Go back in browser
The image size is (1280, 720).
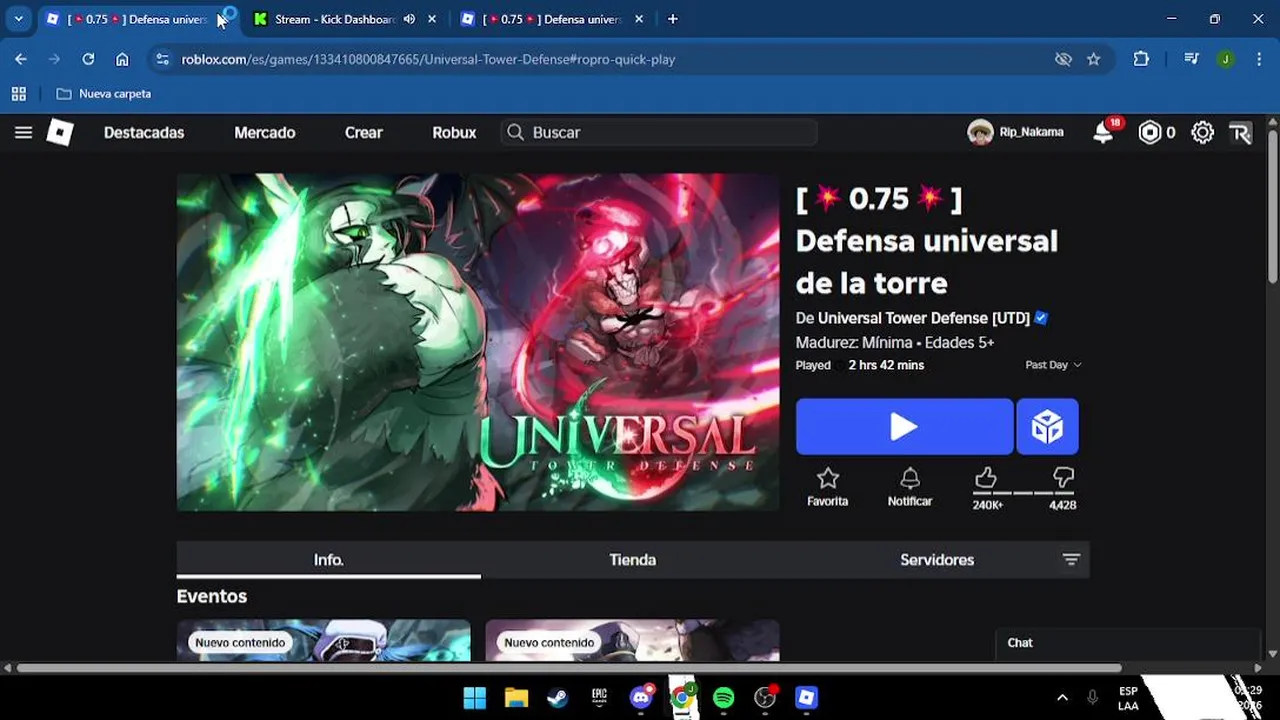click(21, 59)
